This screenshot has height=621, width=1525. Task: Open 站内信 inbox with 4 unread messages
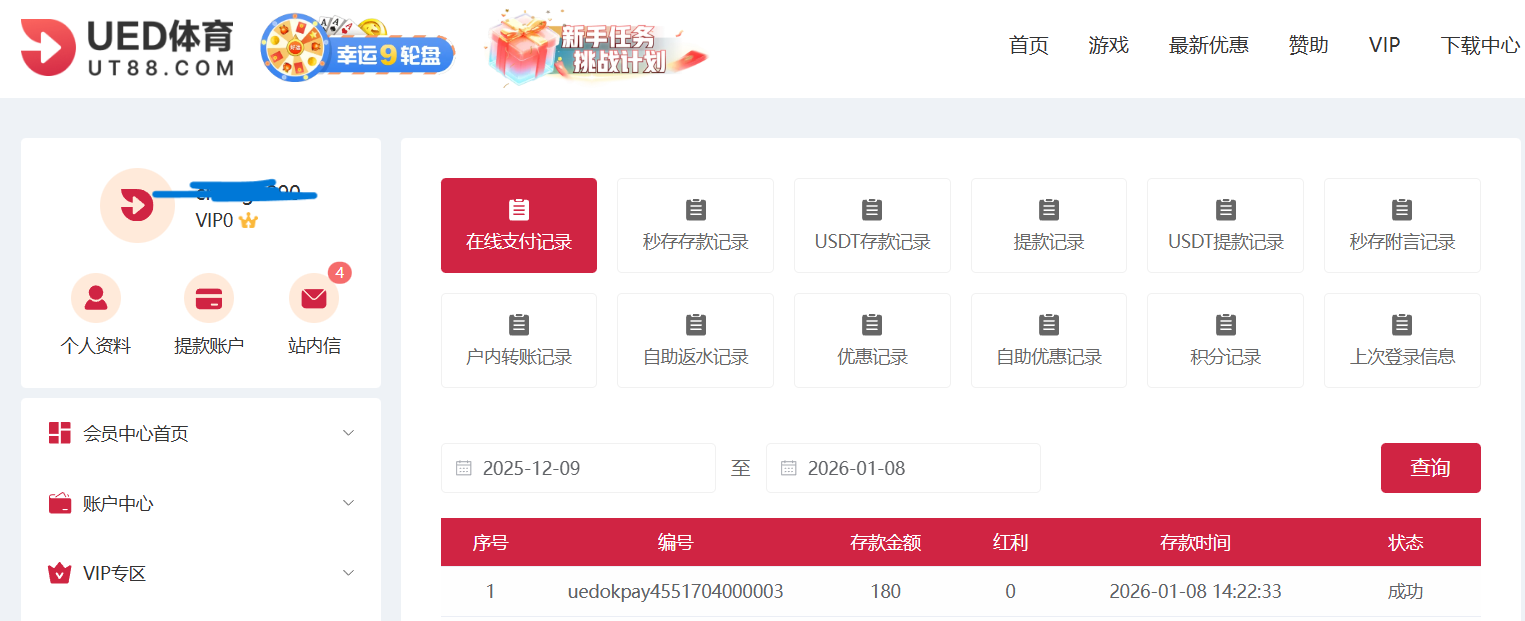click(x=313, y=297)
